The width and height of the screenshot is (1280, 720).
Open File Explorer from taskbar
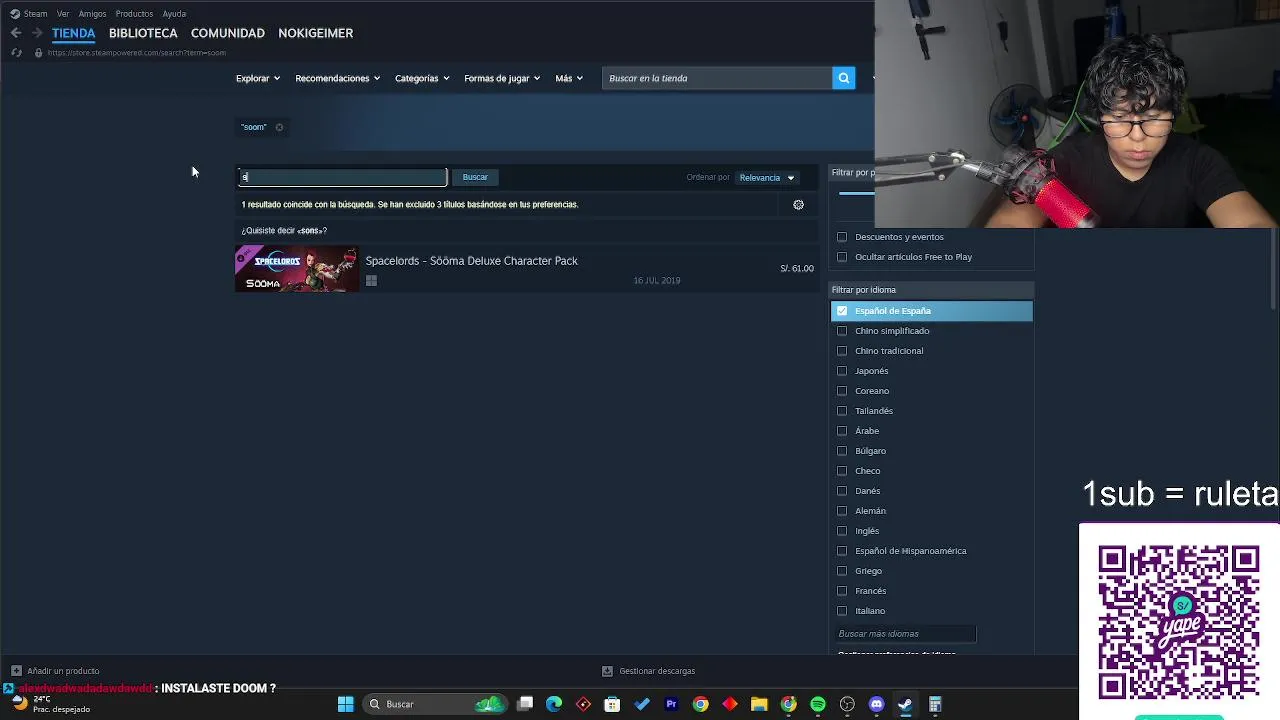click(x=759, y=704)
